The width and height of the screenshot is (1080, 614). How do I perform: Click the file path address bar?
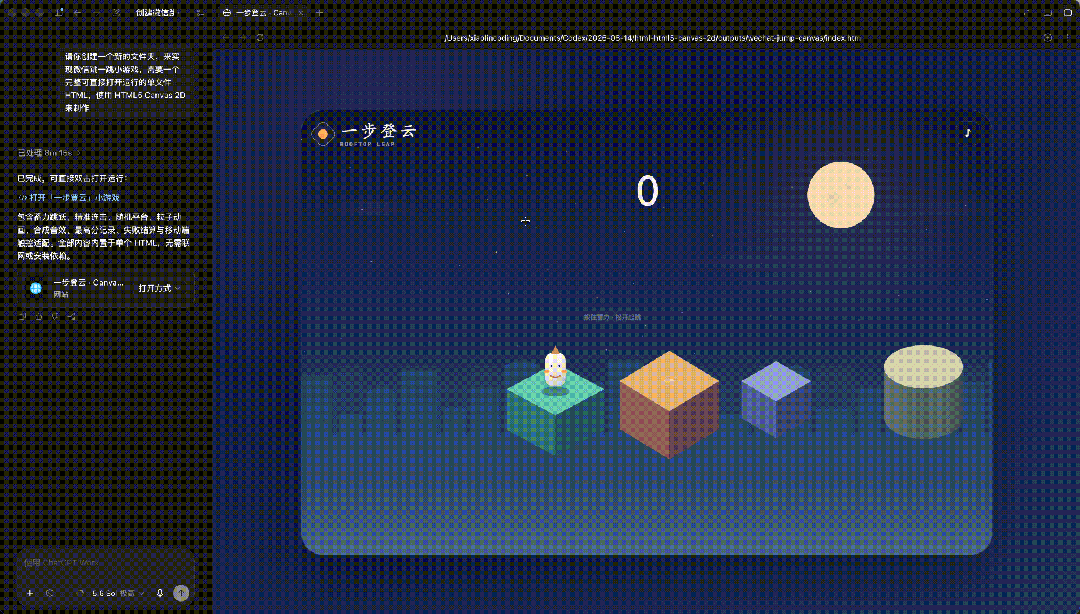click(652, 38)
